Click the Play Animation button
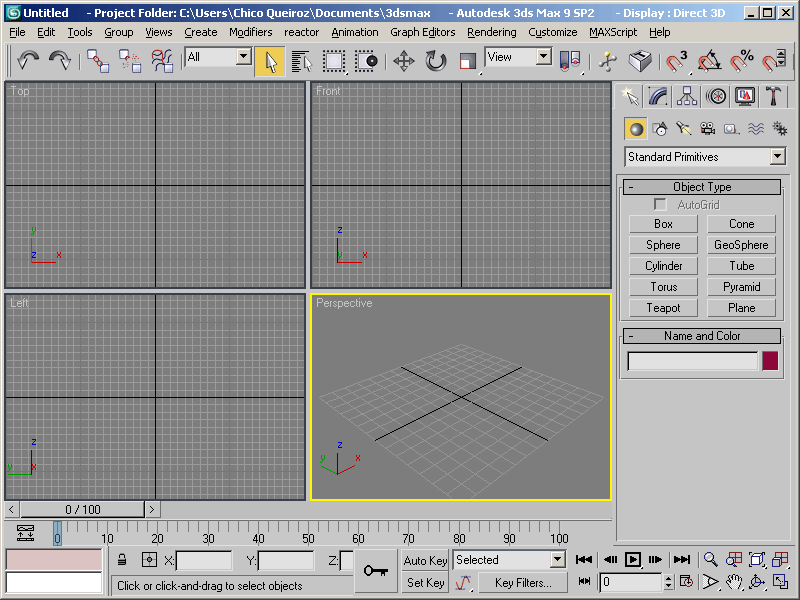The height and width of the screenshot is (600, 800). (x=633, y=560)
